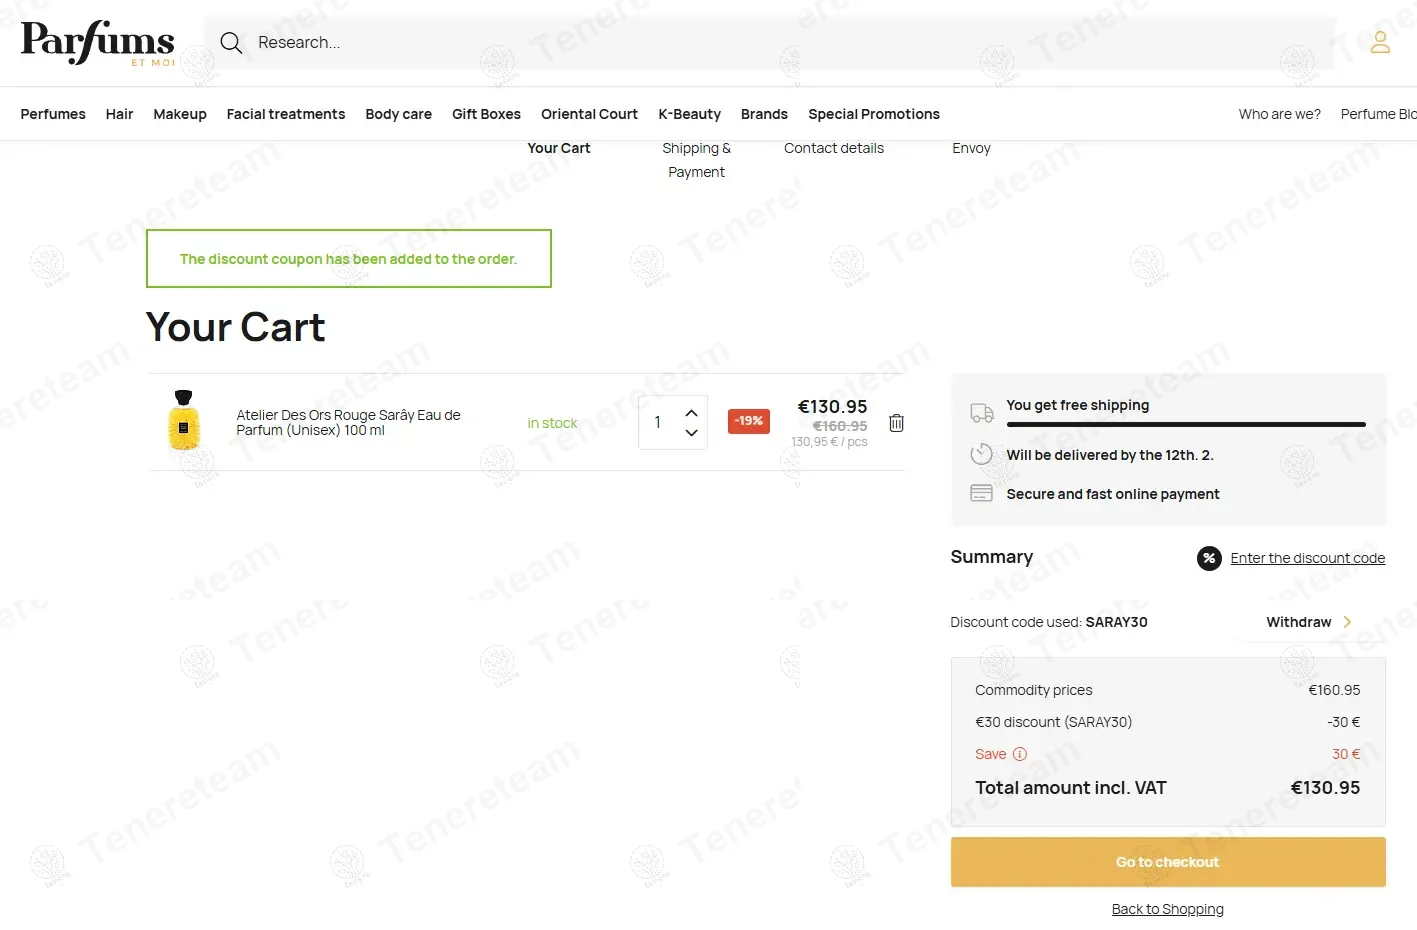Follow the Back to Shopping link
The height and width of the screenshot is (930, 1417).
click(x=1167, y=909)
